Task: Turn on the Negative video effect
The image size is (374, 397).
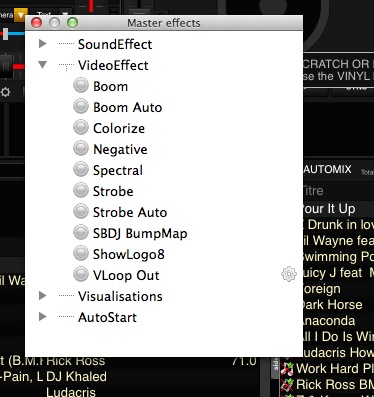Action: (81, 148)
